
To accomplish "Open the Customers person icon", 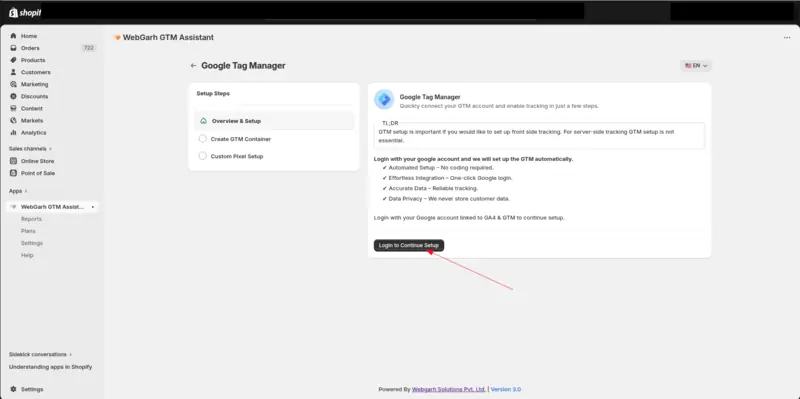I will click(14, 72).
